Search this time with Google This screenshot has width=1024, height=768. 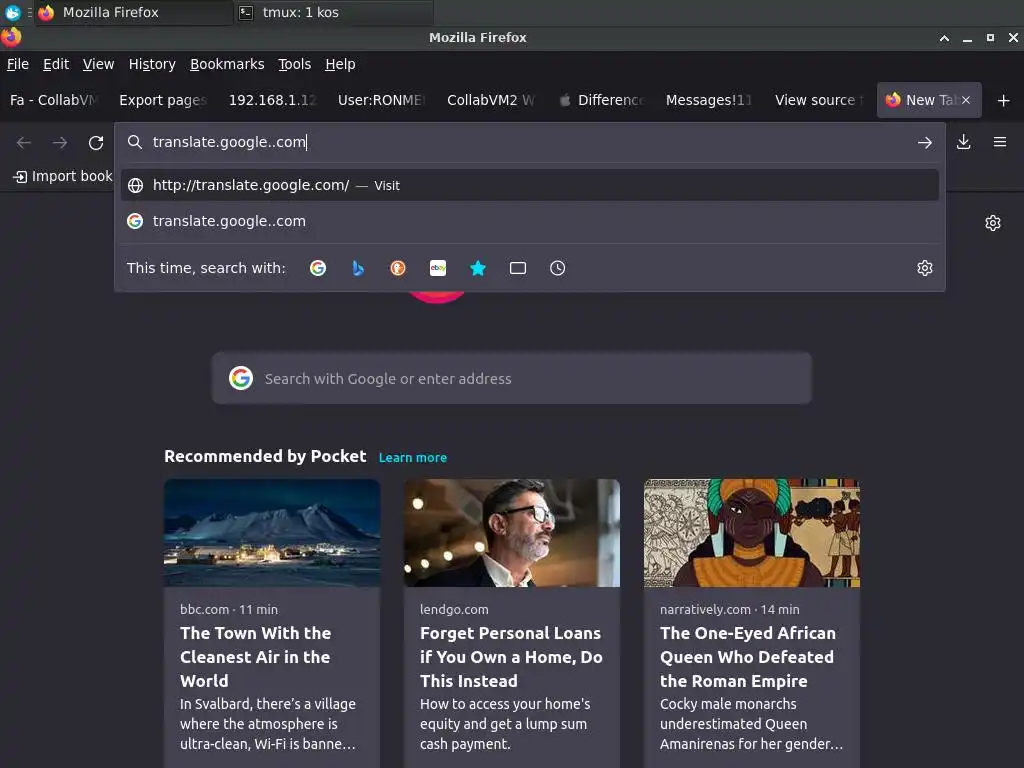pyautogui.click(x=318, y=268)
